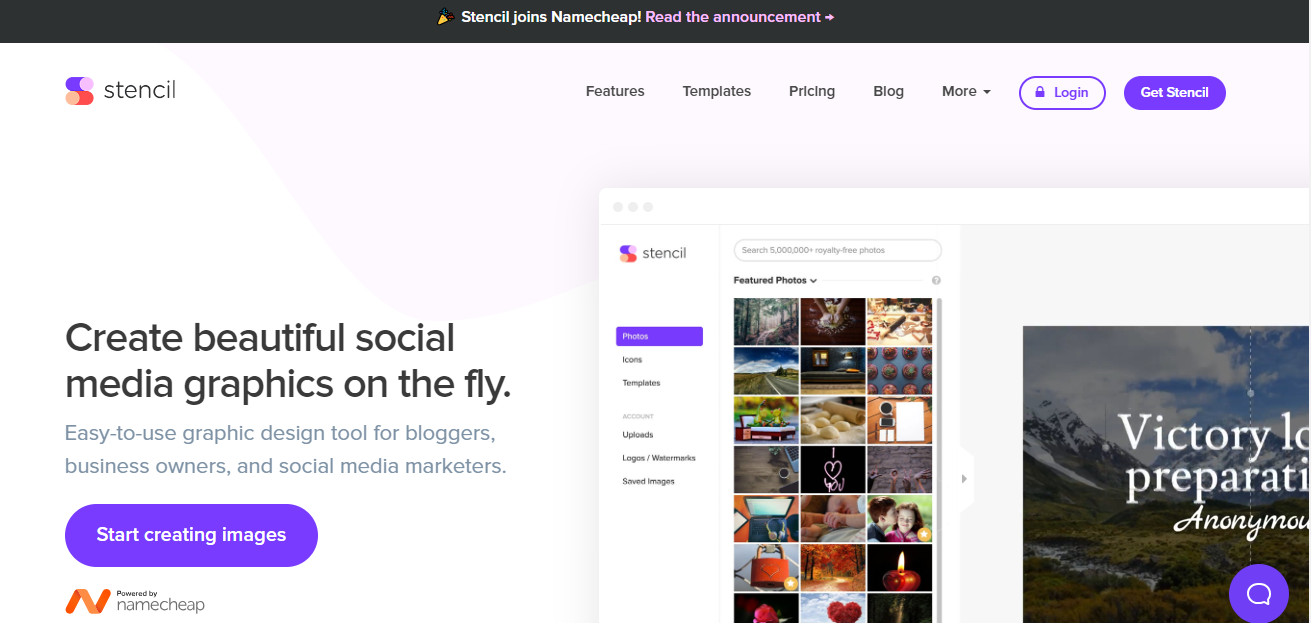
Task: Go to Templates in top navigation
Action: pos(716,91)
